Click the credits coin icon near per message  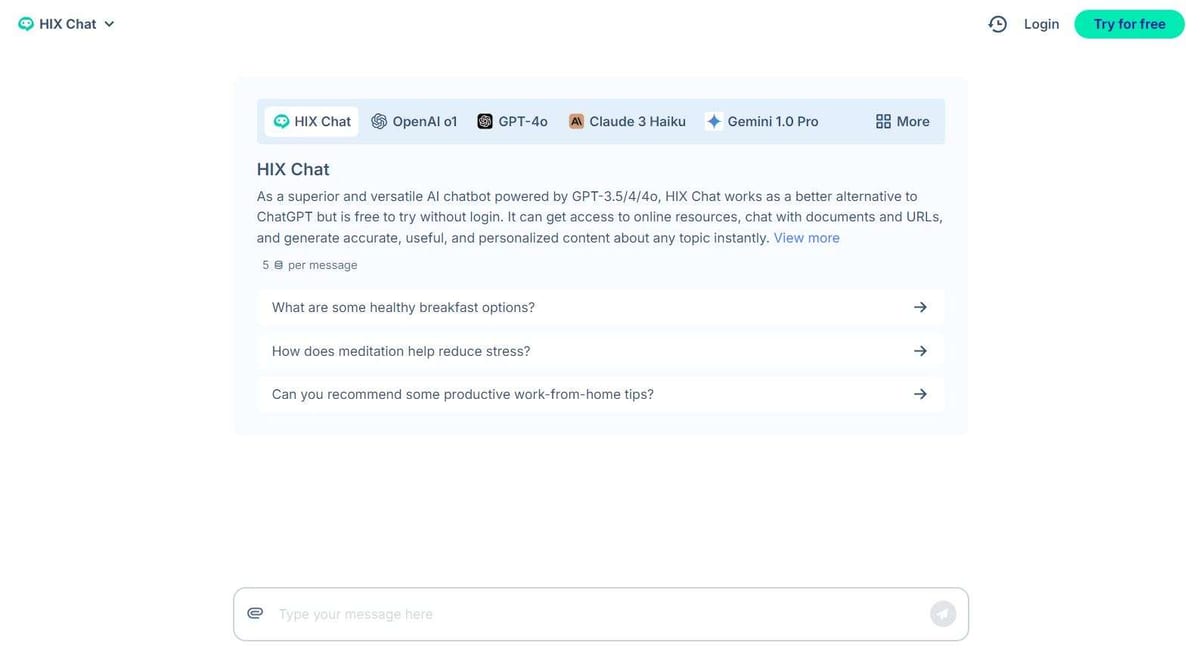(x=278, y=265)
